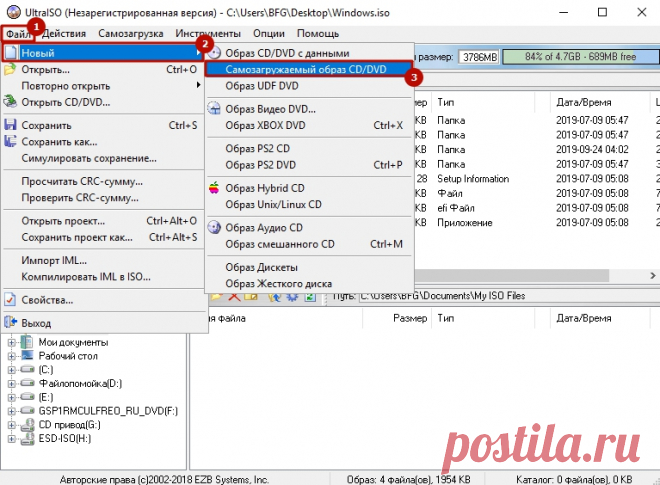Select Компилировать IML в ISO...
660x485 pixels.
tap(103, 277)
